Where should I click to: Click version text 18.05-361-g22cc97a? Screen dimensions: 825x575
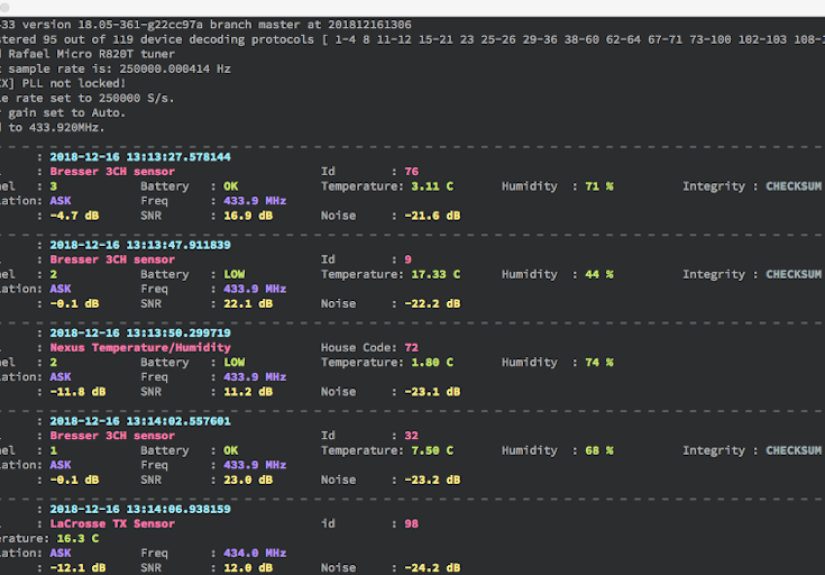[x=140, y=24]
